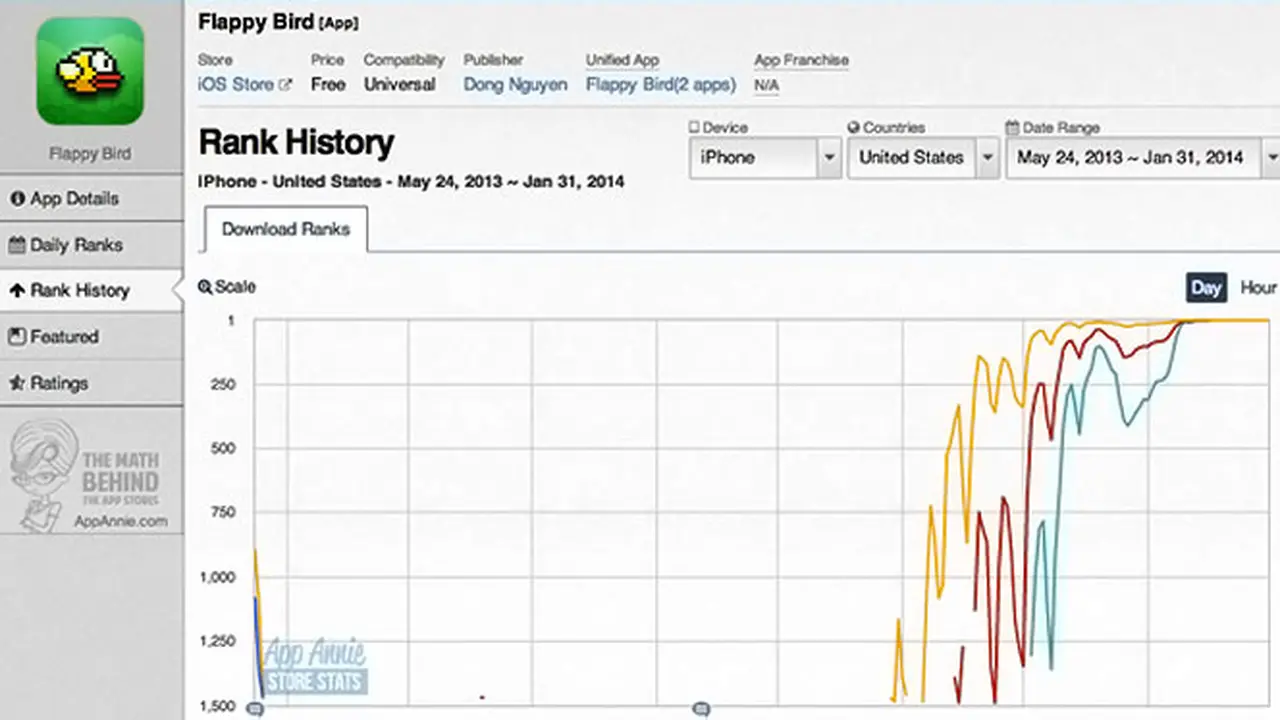Click the Ratings star icon
The width and height of the screenshot is (1280, 720).
coord(17,383)
